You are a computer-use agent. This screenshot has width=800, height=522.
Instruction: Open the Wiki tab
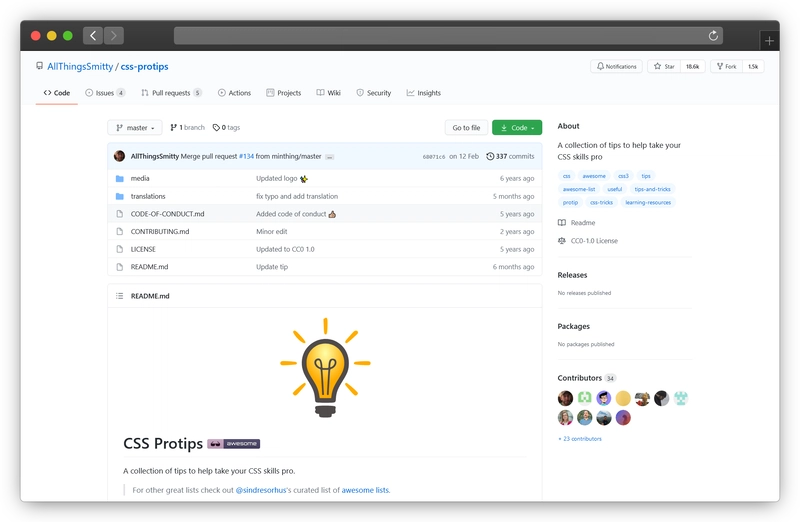click(x=328, y=93)
